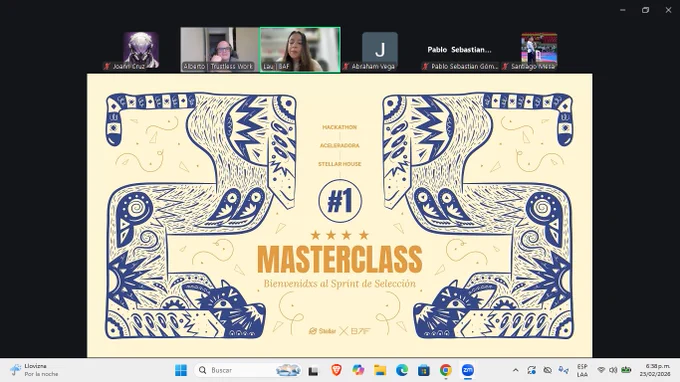Image resolution: width=680 pixels, height=382 pixels.
Task: Open File Explorer from taskbar
Action: [x=380, y=370]
